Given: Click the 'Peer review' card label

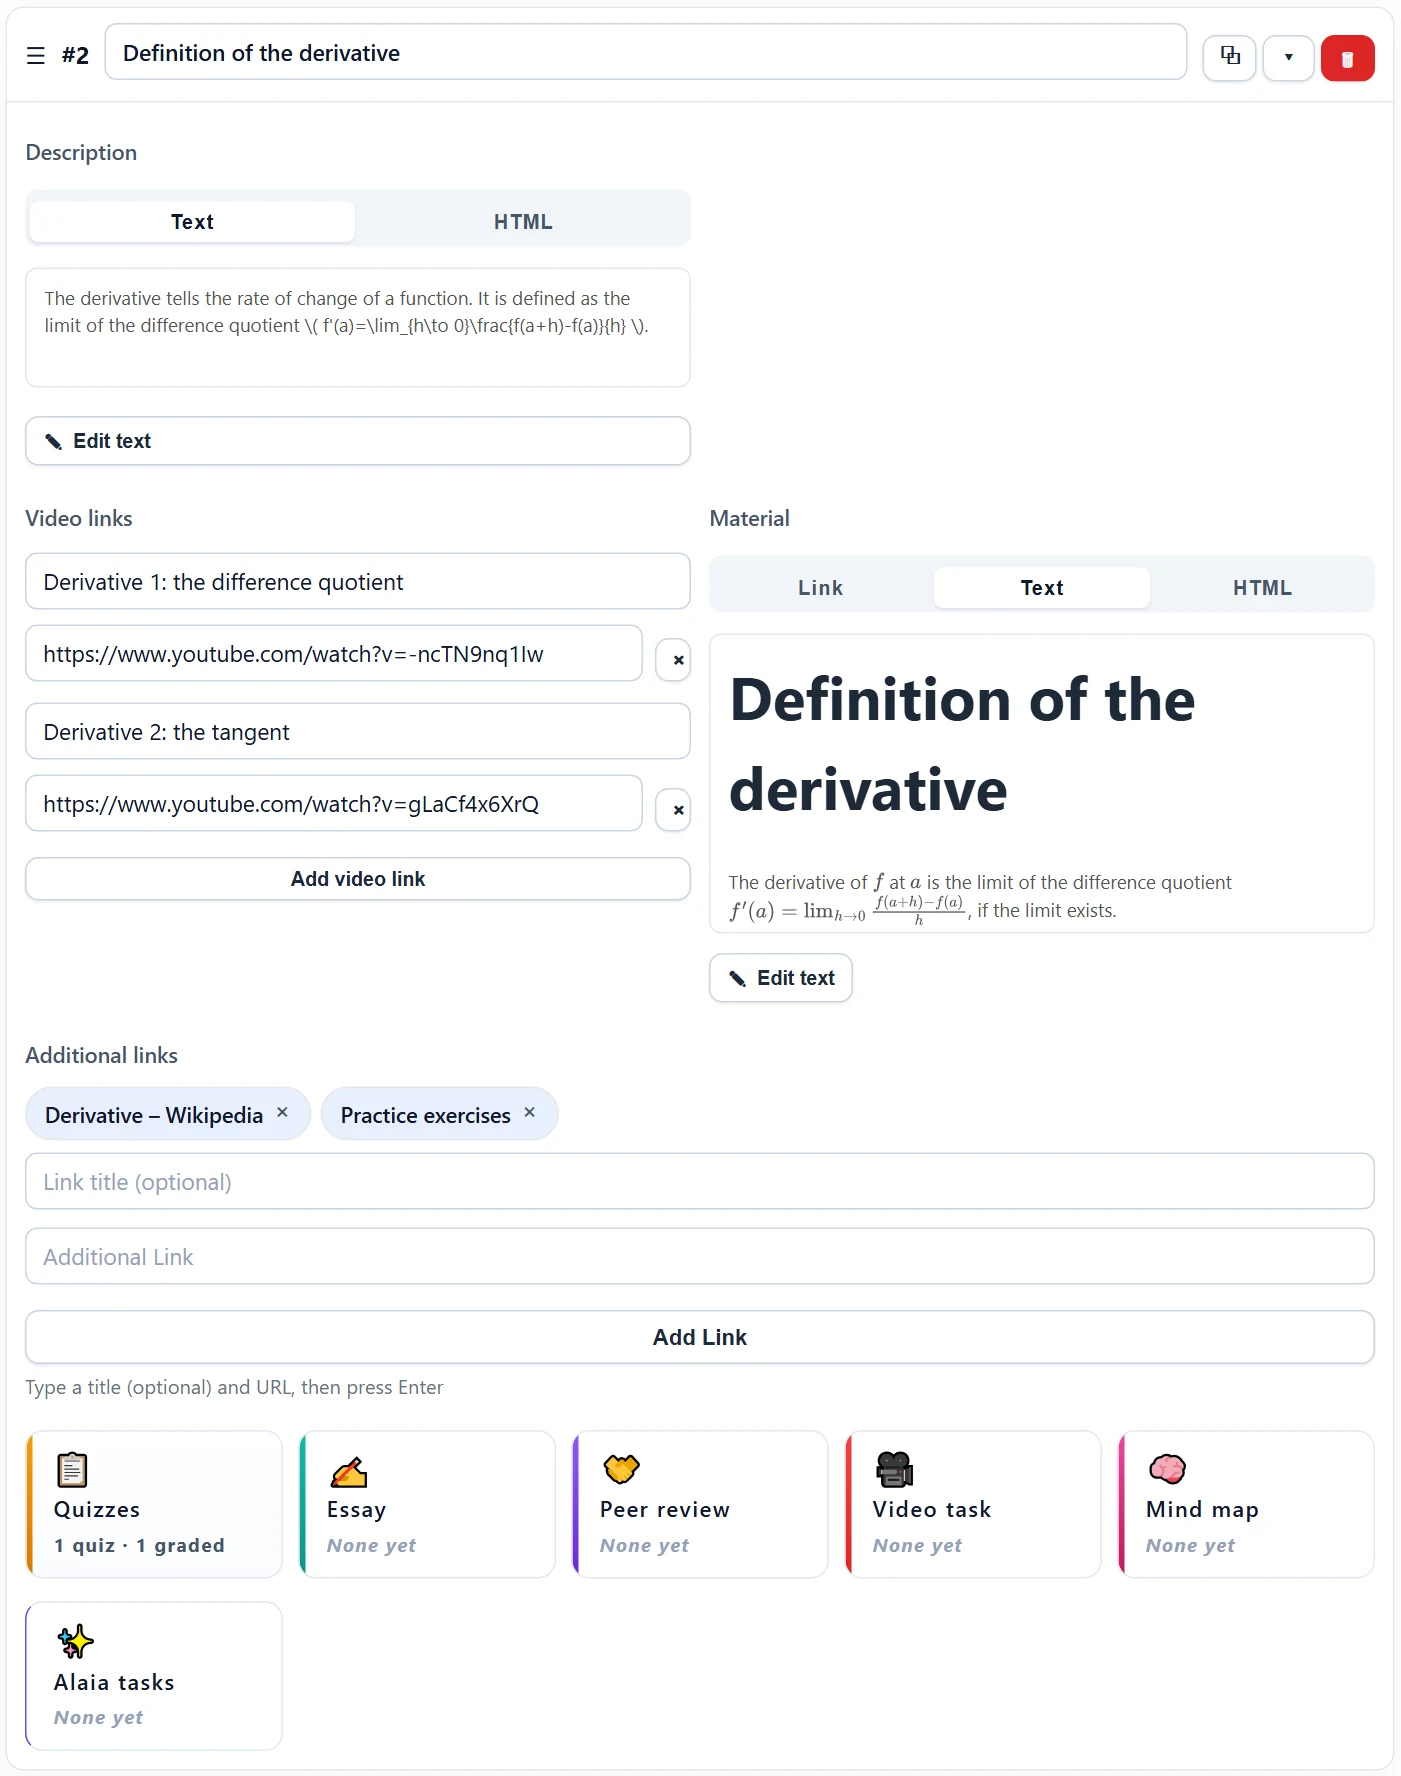Looking at the screenshot, I should click(x=665, y=1509).
